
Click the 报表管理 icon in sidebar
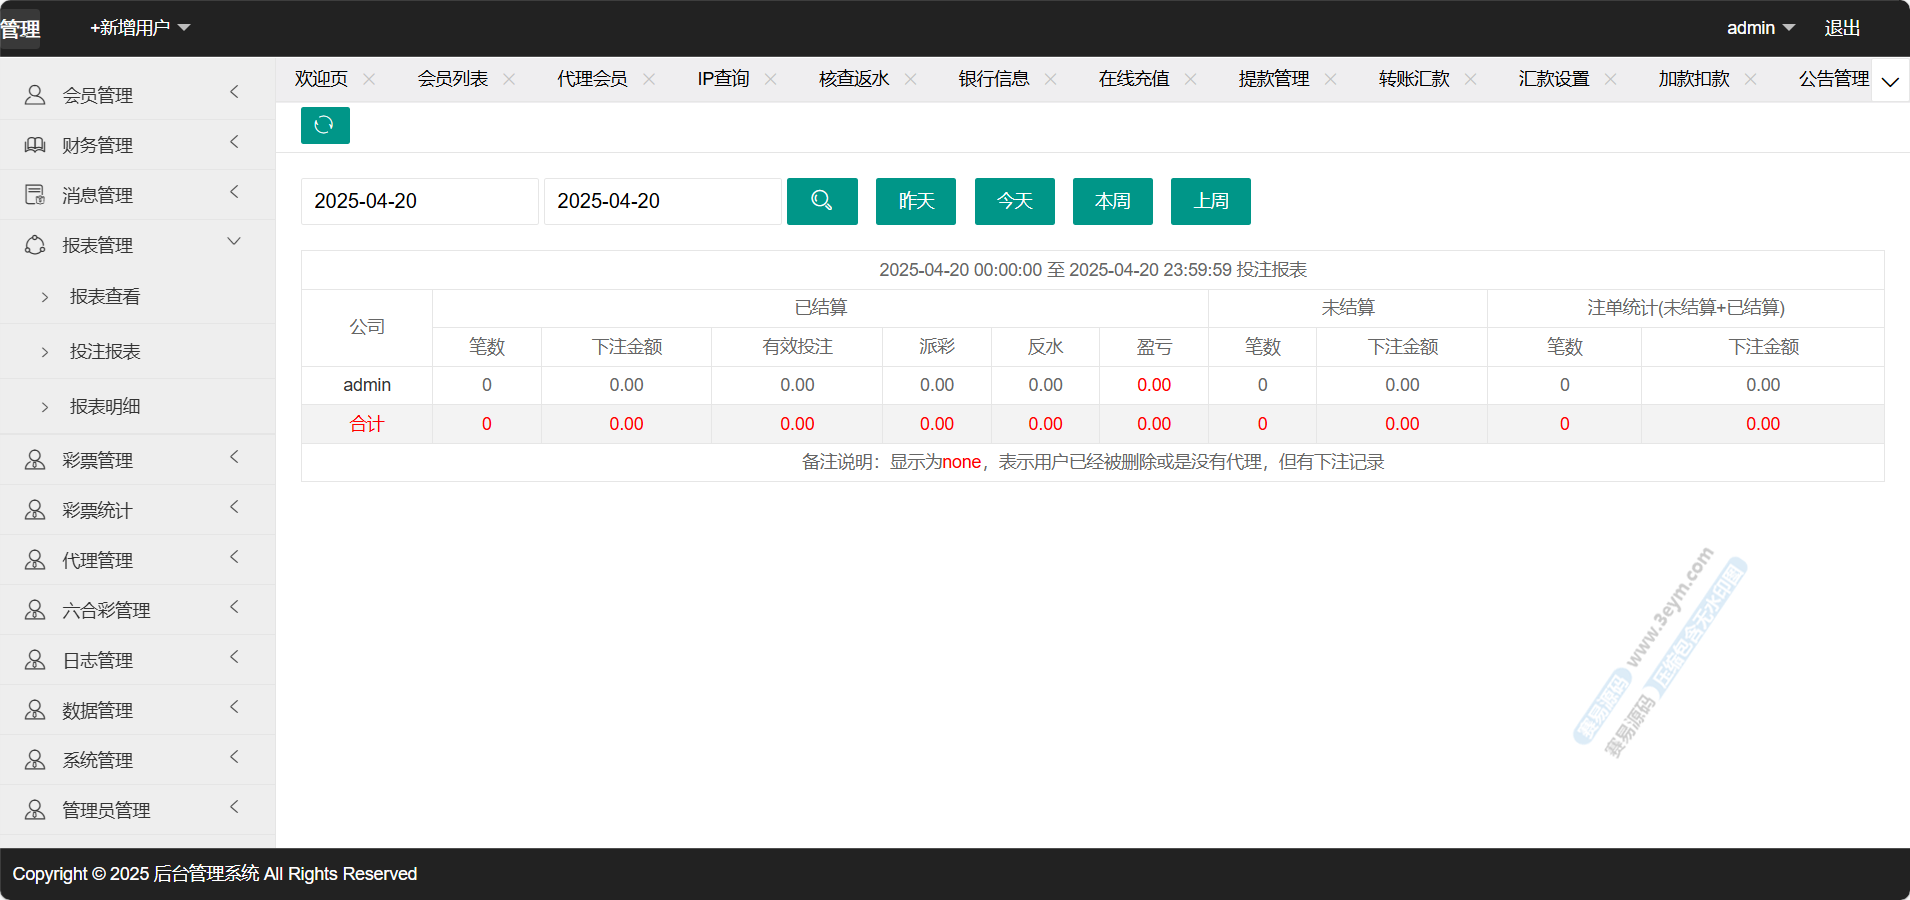(x=35, y=245)
